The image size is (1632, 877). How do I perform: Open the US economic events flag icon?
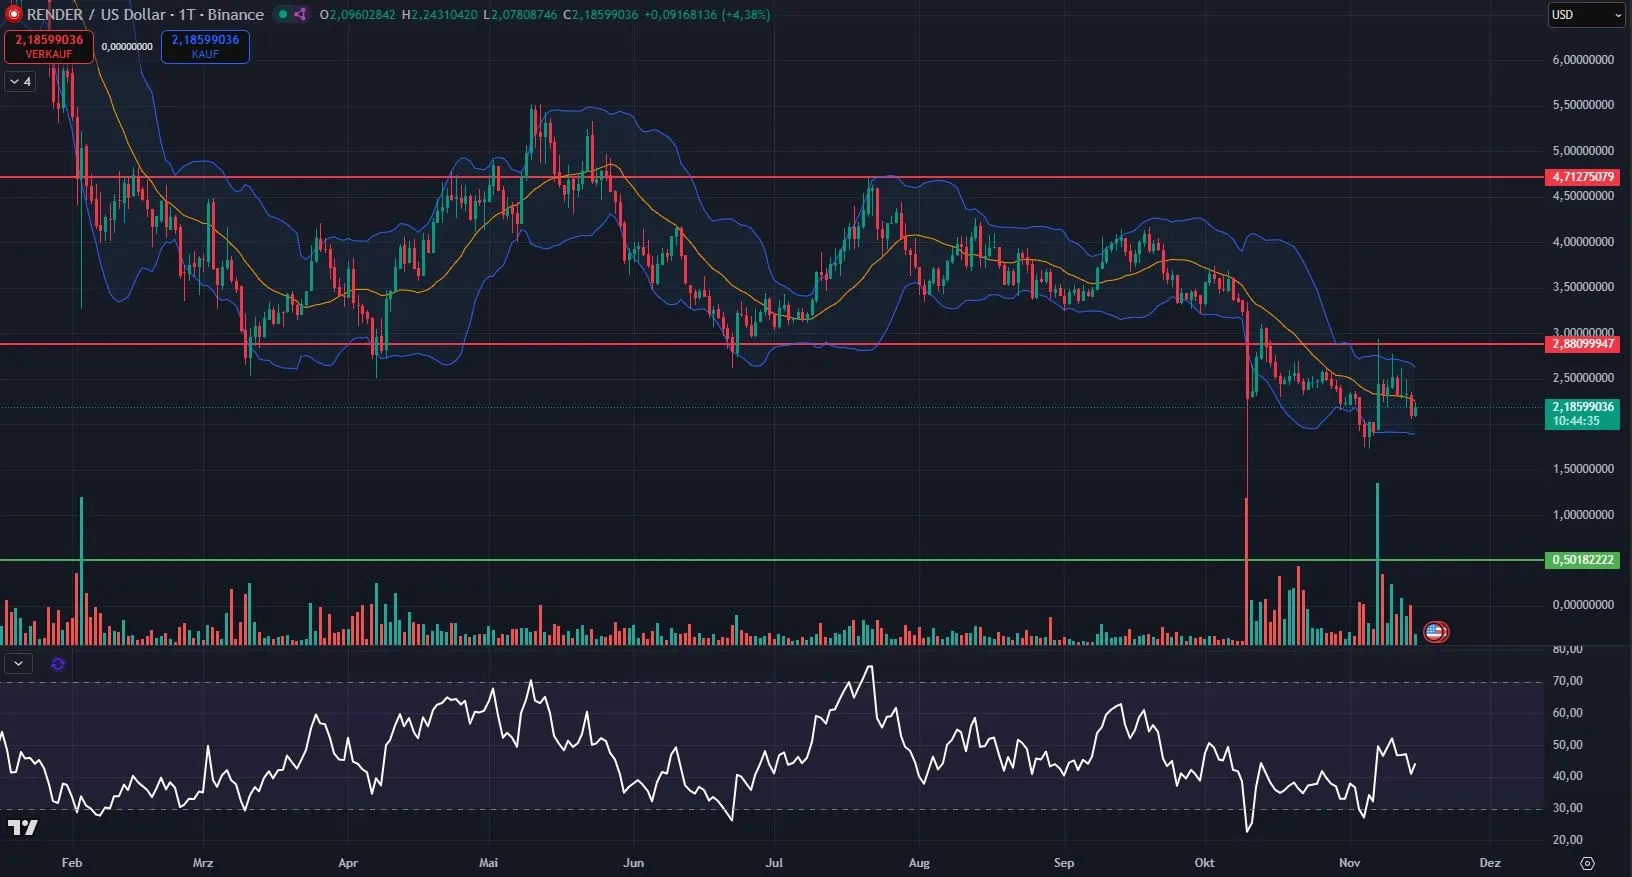point(1435,631)
